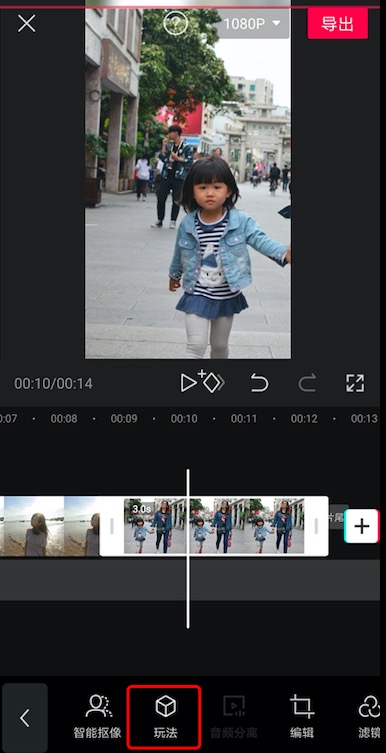Image resolution: width=386 pixels, height=753 pixels.
Task: Select the beach clip on timeline
Action: coord(49,526)
